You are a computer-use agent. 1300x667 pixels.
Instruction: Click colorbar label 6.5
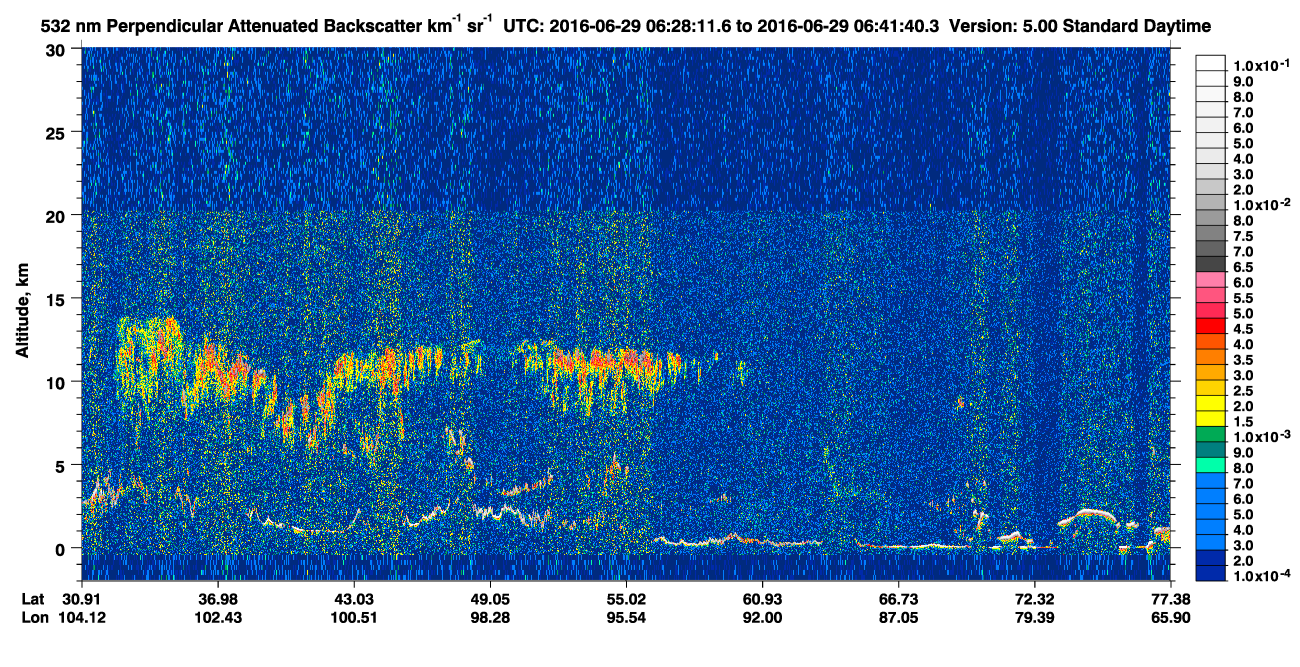[x=1243, y=267]
